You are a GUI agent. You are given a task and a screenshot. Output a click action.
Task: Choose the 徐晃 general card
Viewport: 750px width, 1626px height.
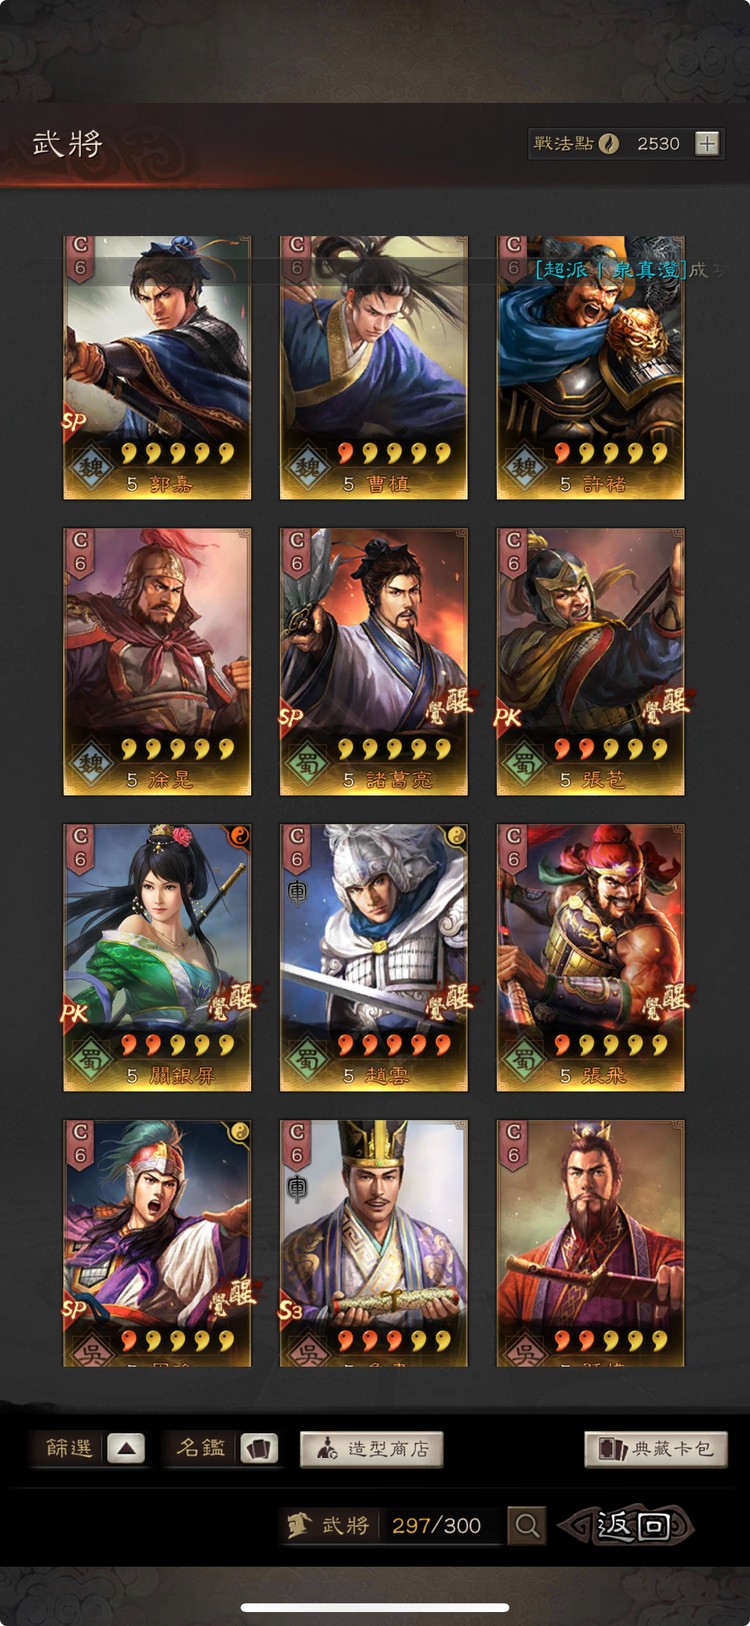[x=157, y=662]
